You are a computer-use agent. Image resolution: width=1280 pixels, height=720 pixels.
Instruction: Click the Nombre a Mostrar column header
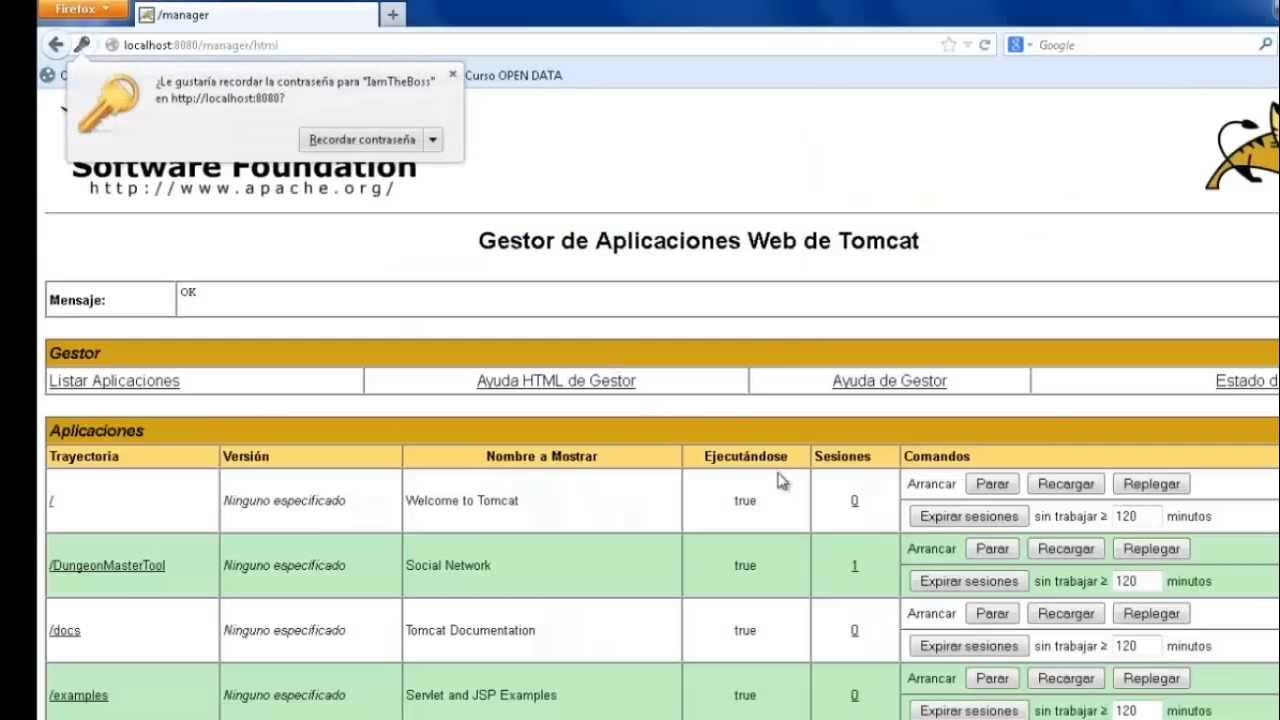point(541,456)
